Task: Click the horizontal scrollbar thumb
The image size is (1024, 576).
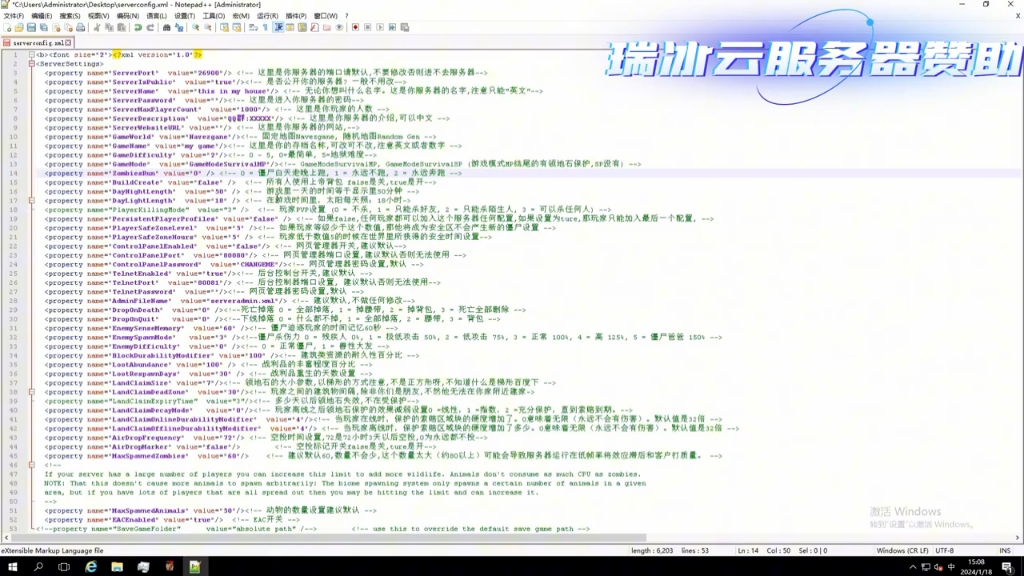Action: [328, 538]
